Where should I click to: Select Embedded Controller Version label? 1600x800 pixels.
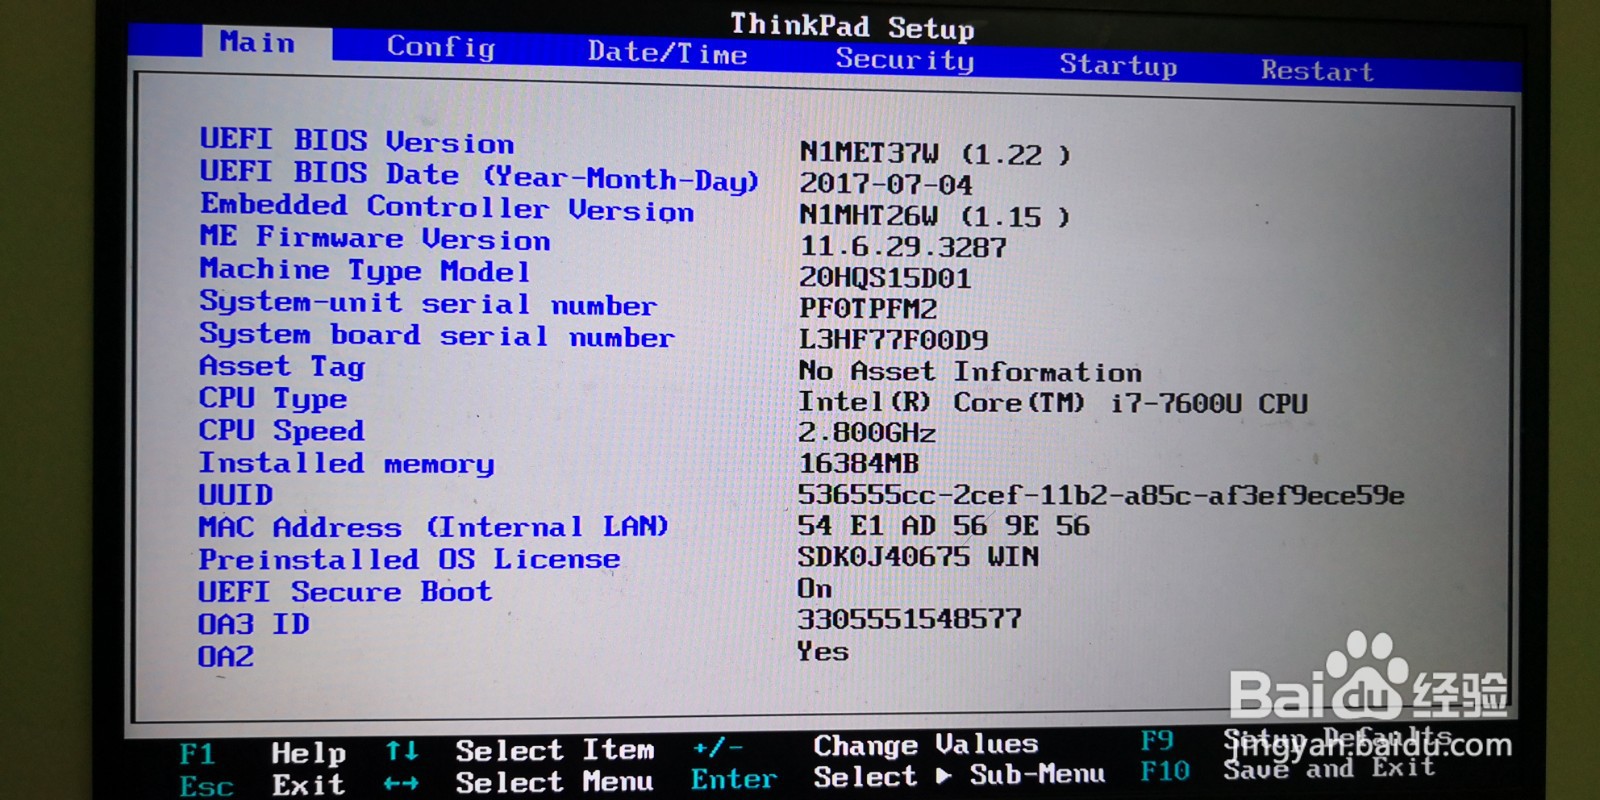click(x=447, y=208)
